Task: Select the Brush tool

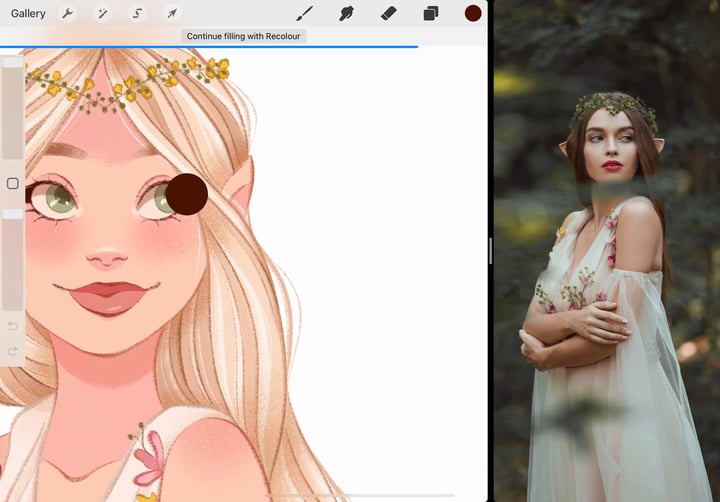Action: pyautogui.click(x=304, y=13)
